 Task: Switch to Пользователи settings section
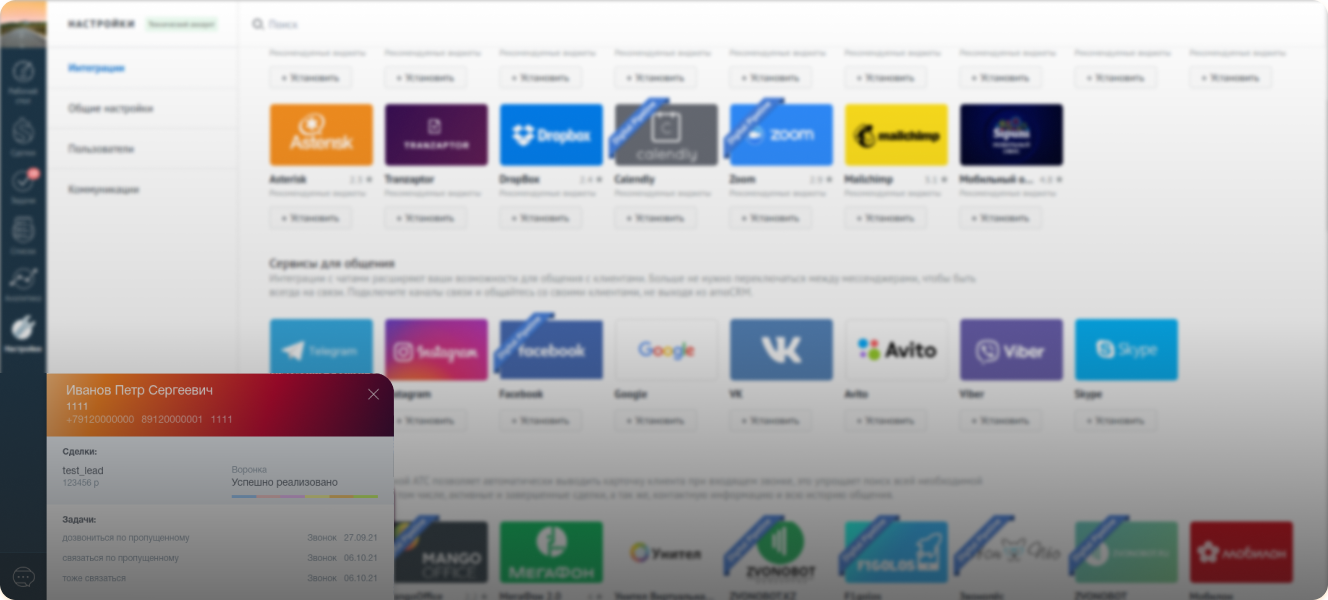(x=101, y=149)
